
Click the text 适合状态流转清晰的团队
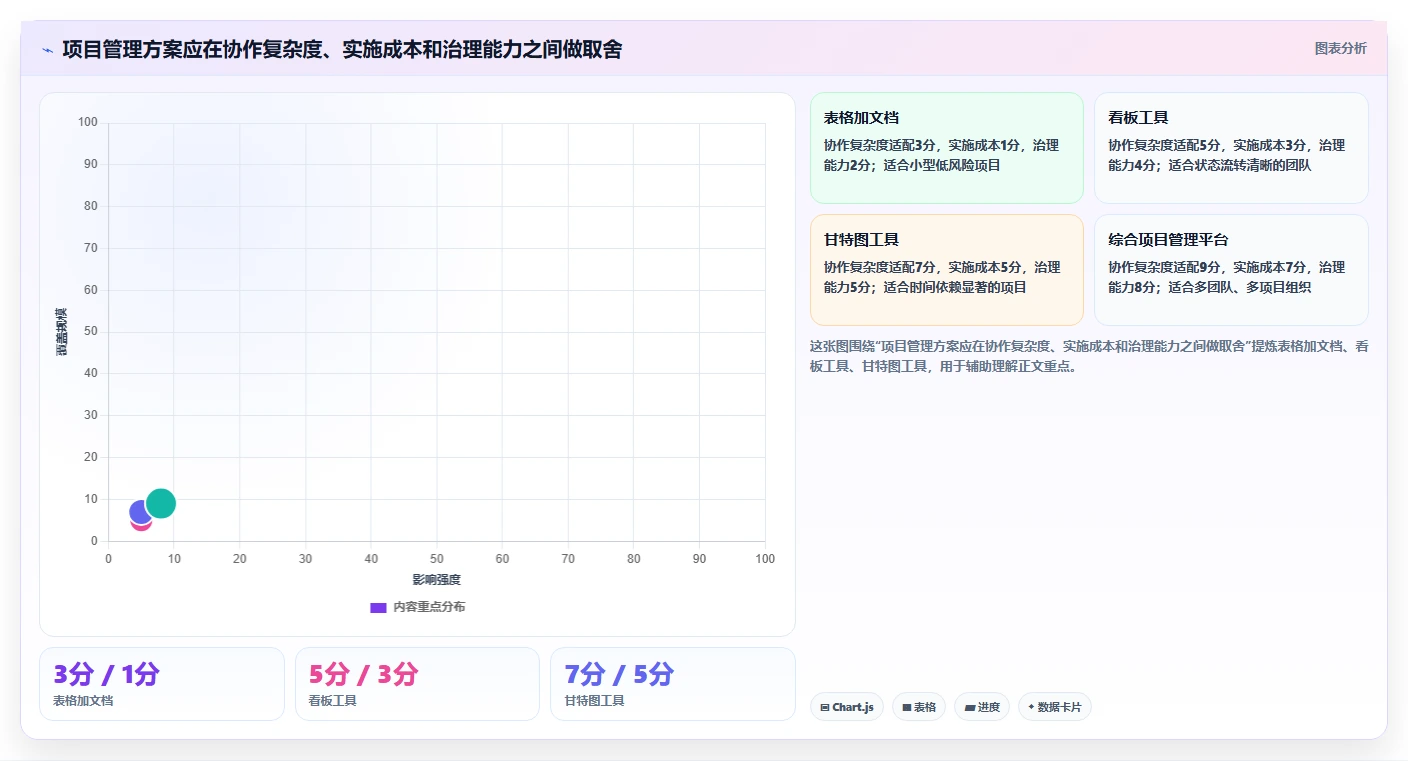tap(1240, 165)
